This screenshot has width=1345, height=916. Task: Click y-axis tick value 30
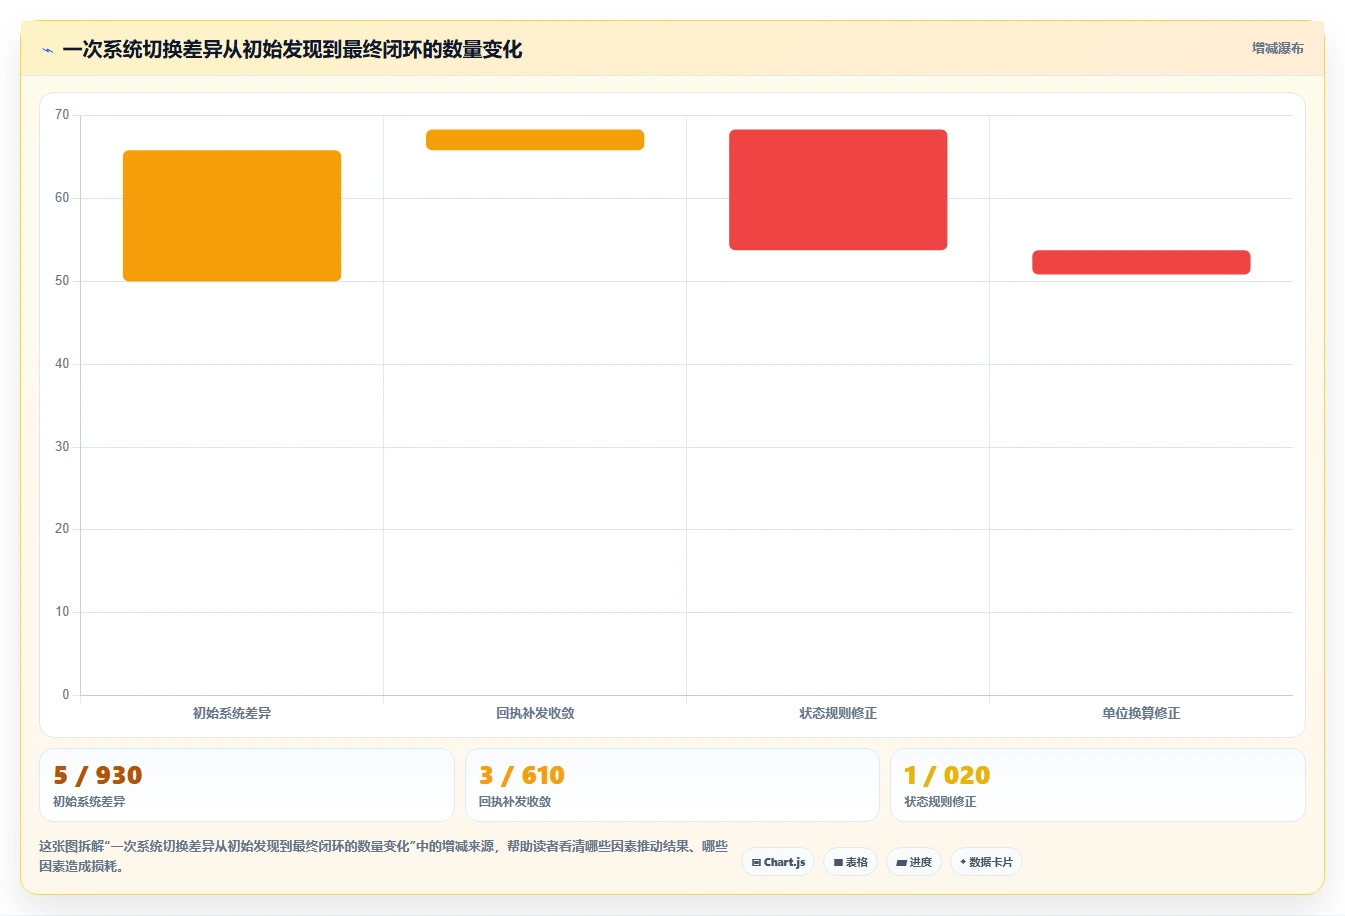coord(62,447)
